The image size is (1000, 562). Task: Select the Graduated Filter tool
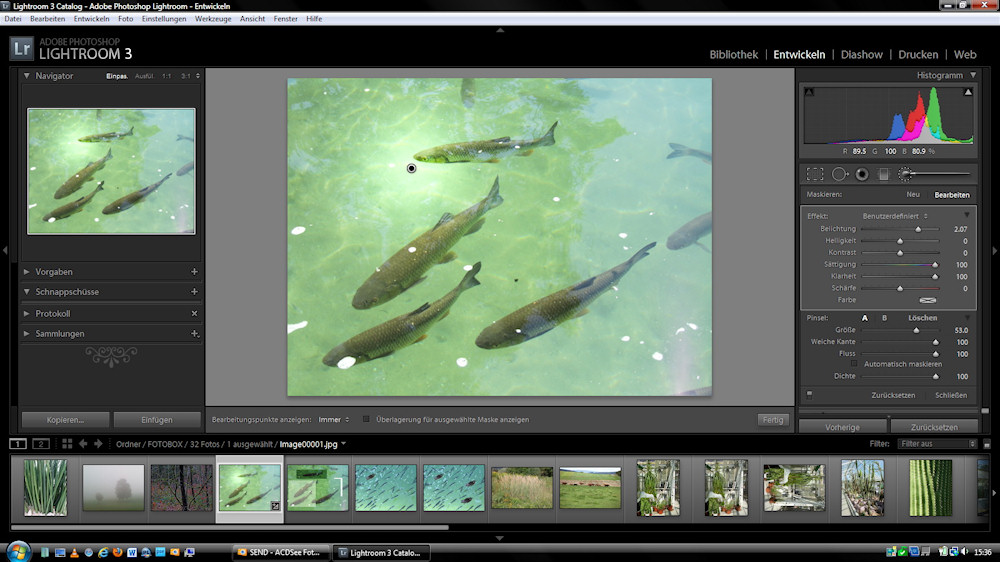pos(883,174)
